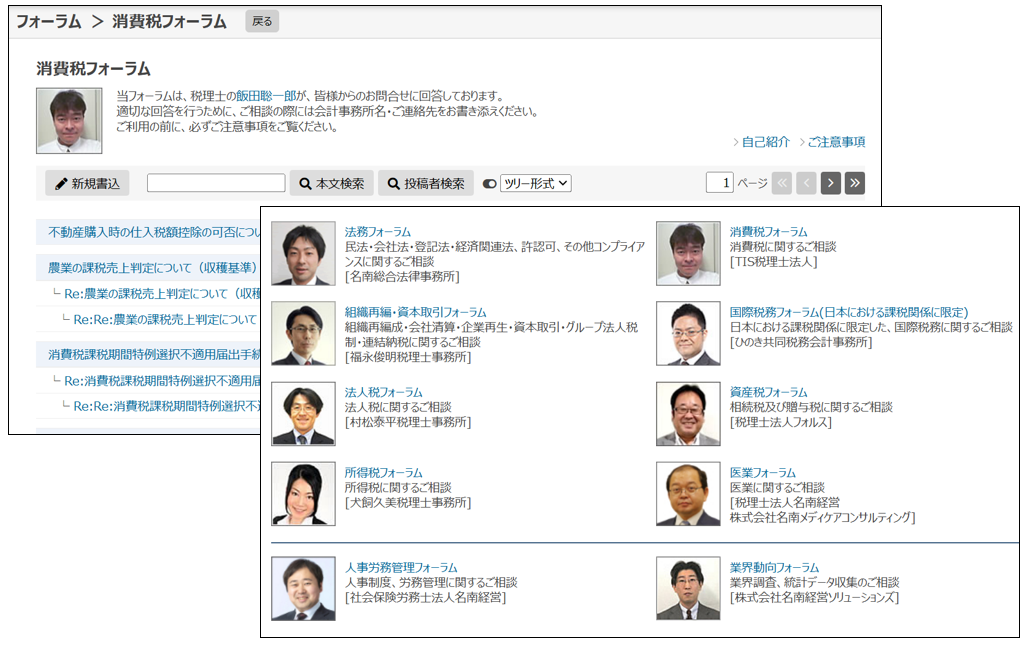Toggle the switch beside ツリー形式
This screenshot has height=646, width=1026.
tap(489, 184)
